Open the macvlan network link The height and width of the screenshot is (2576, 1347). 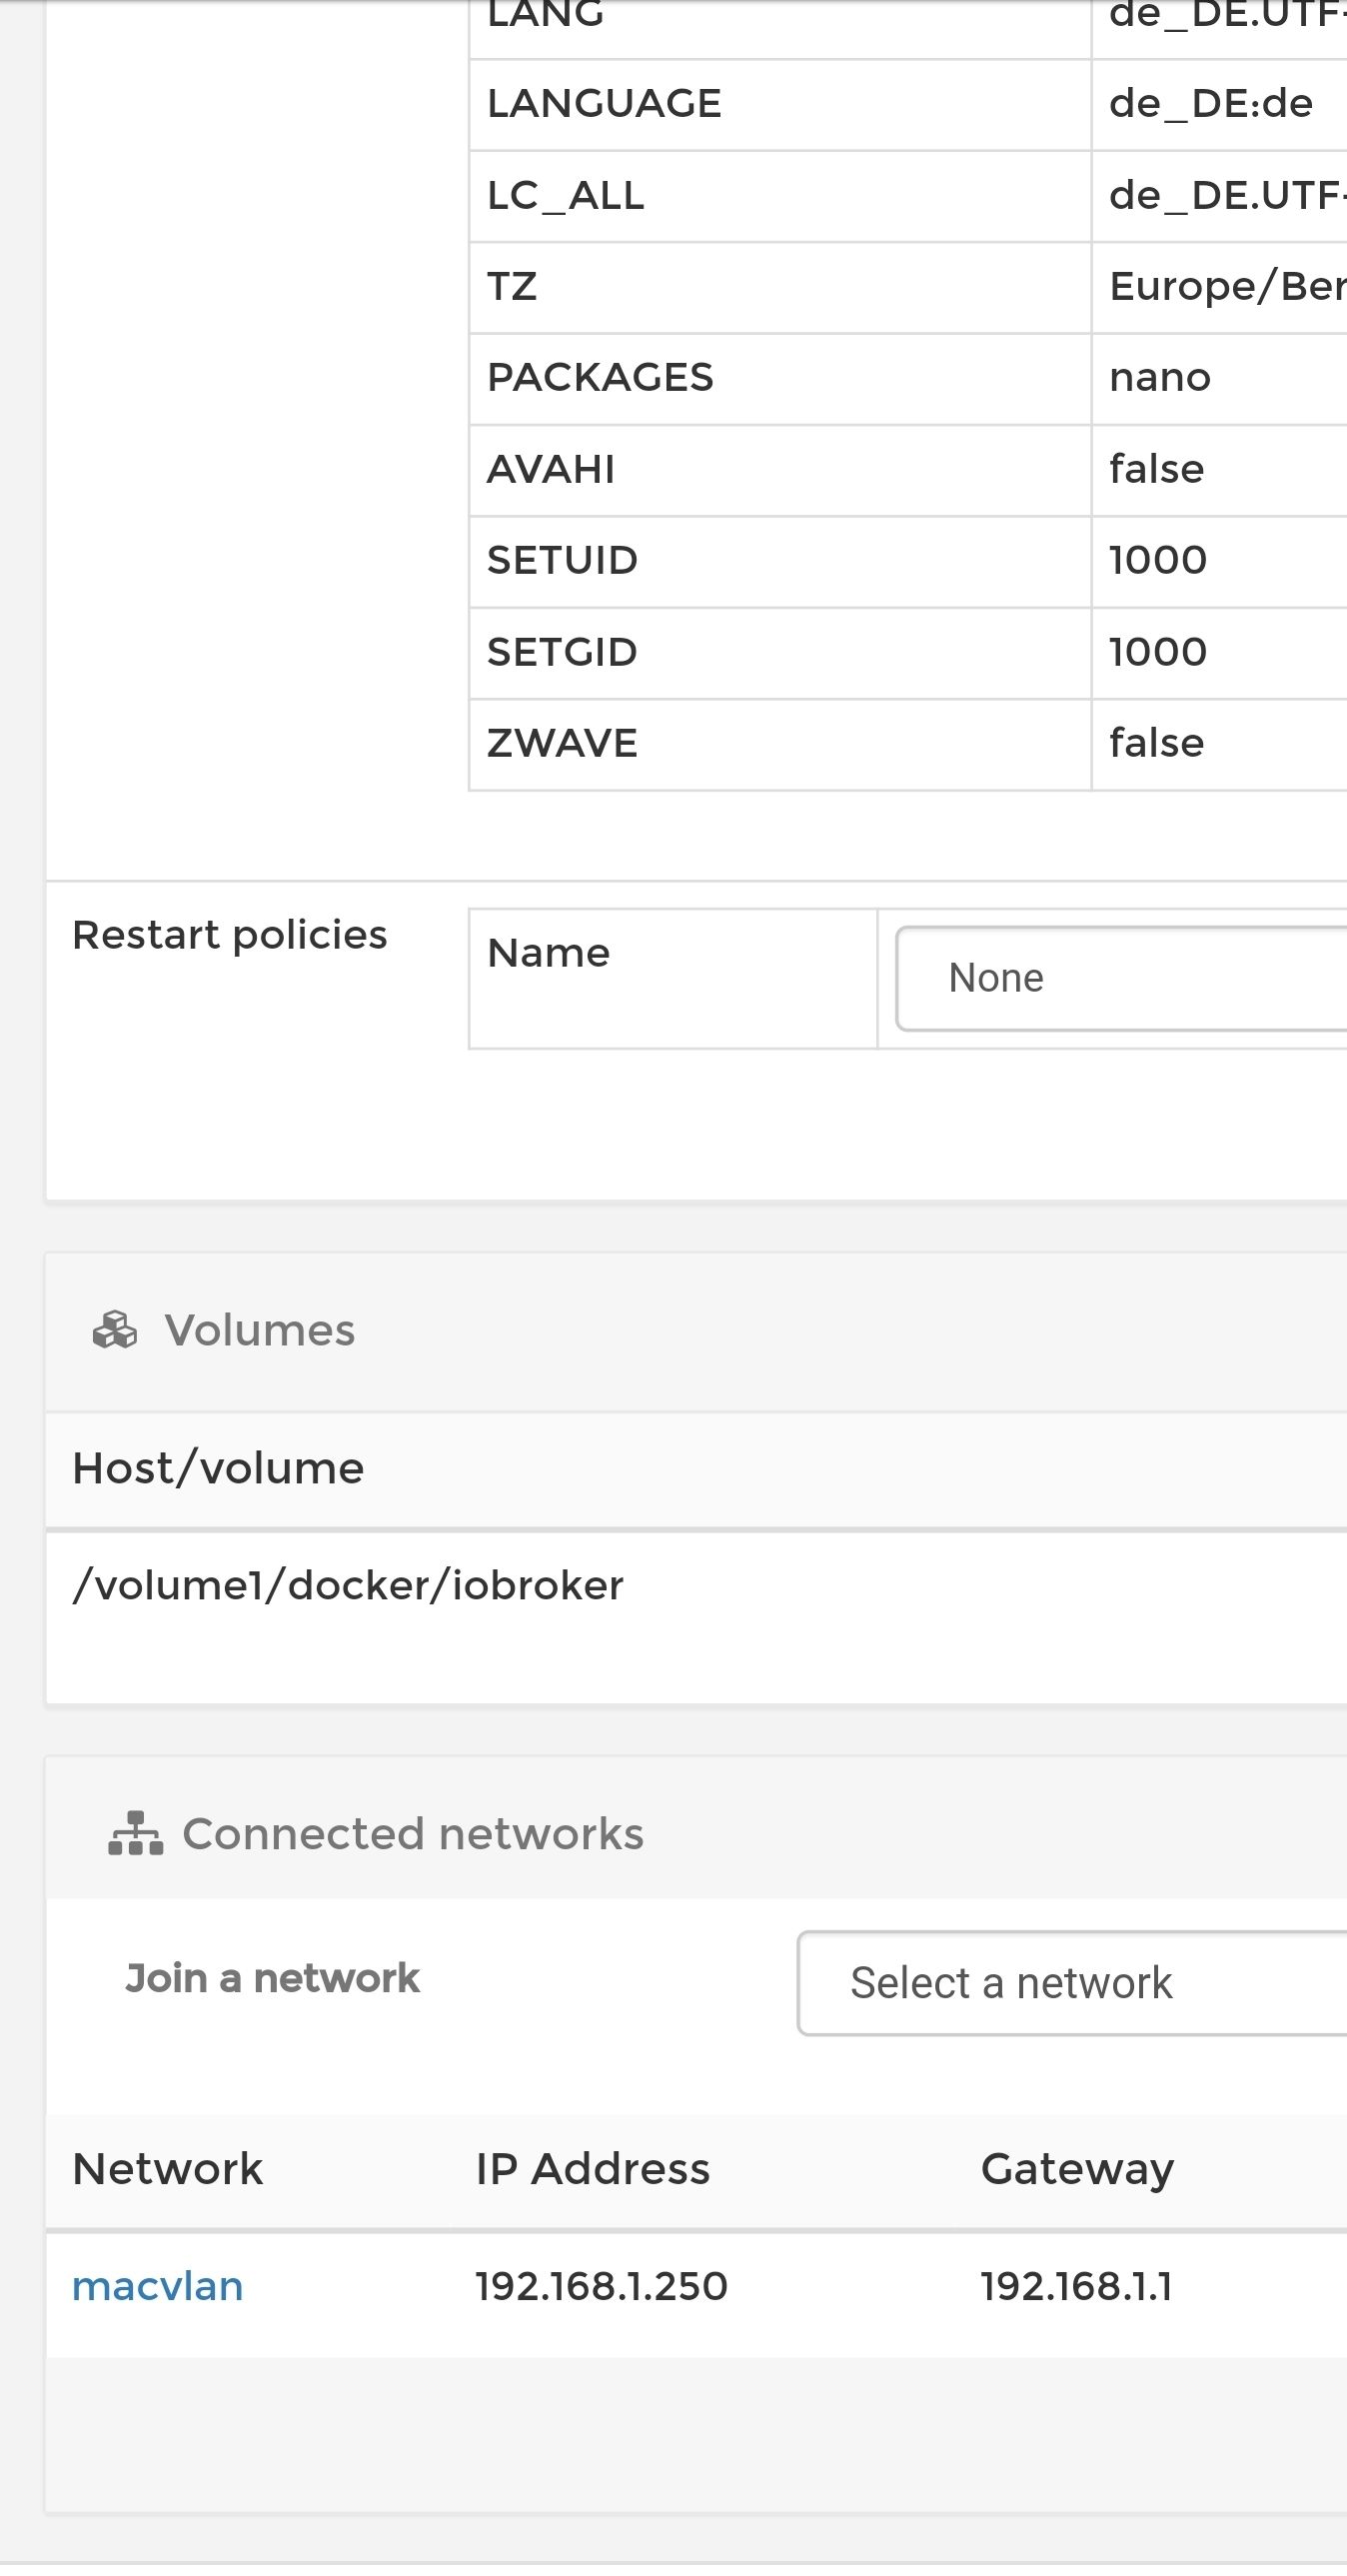point(158,2287)
